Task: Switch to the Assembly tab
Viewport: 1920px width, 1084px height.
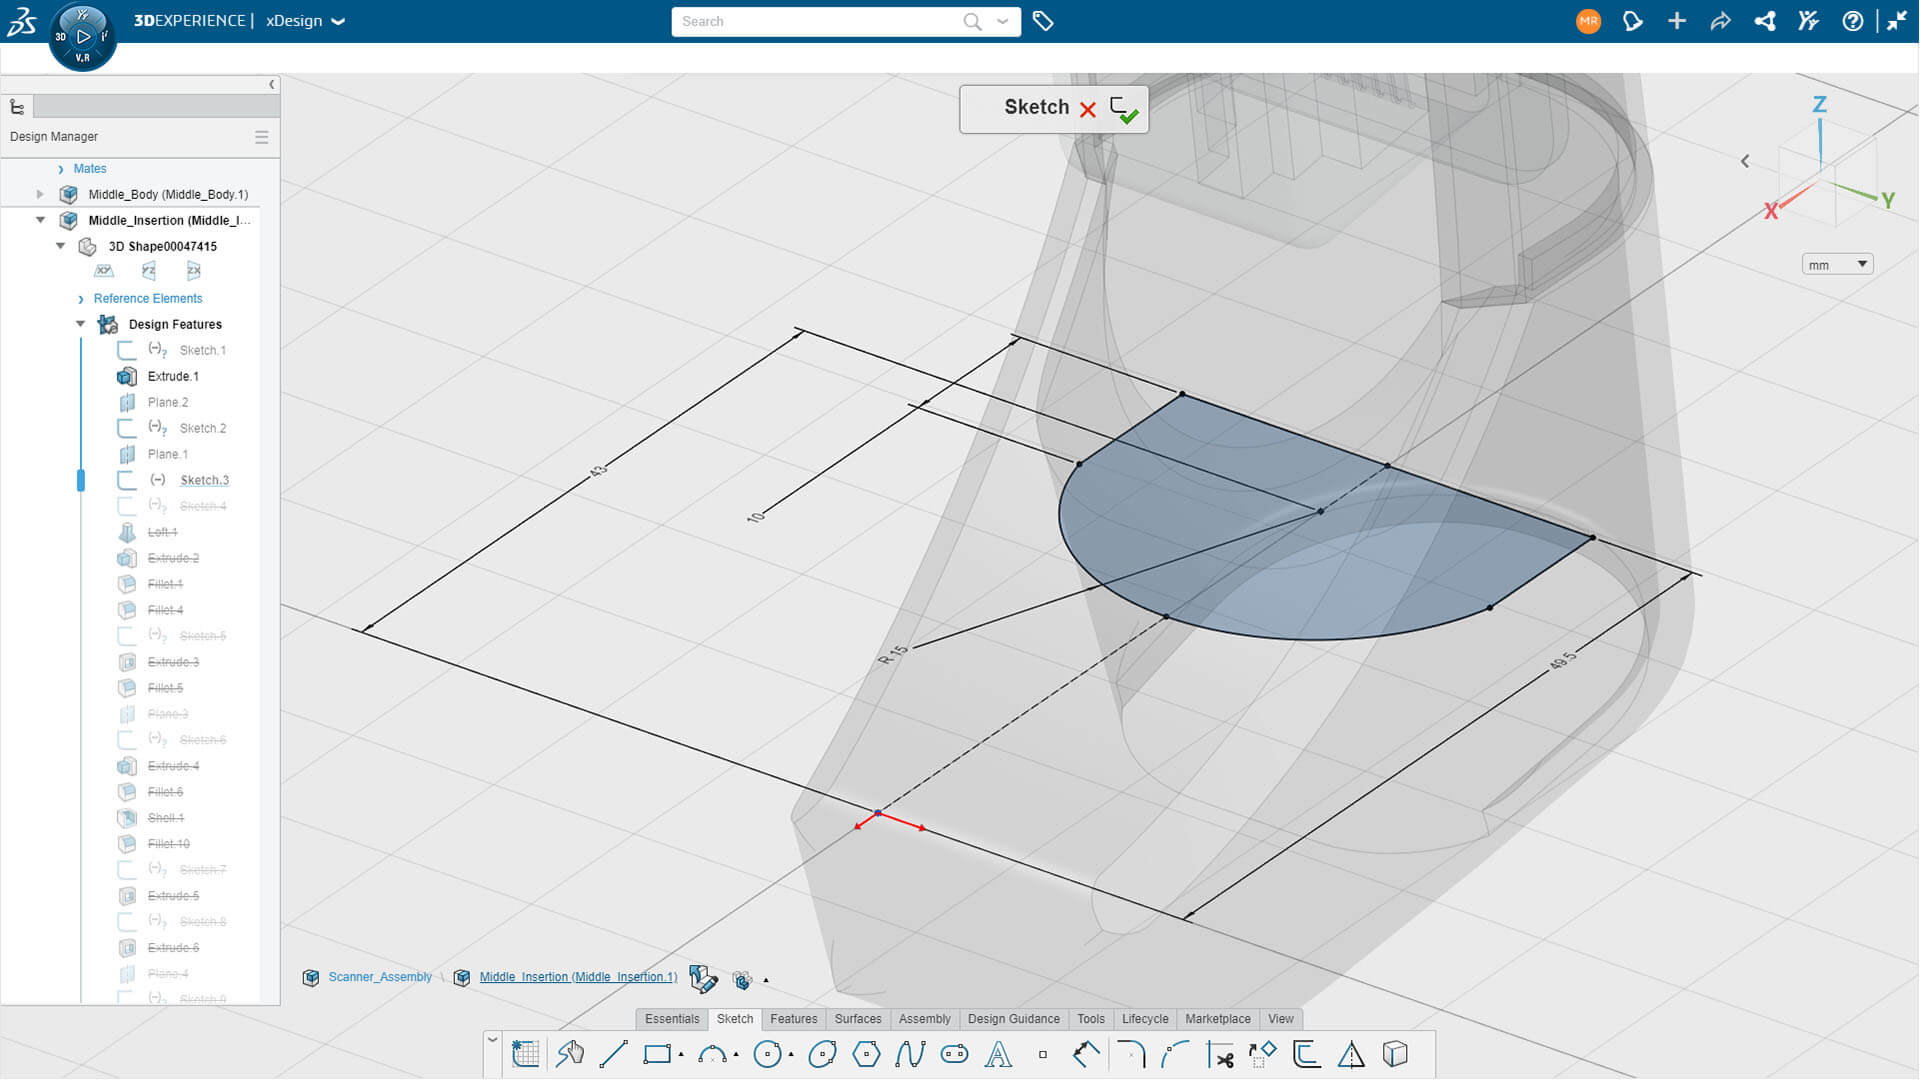Action: pos(924,1019)
